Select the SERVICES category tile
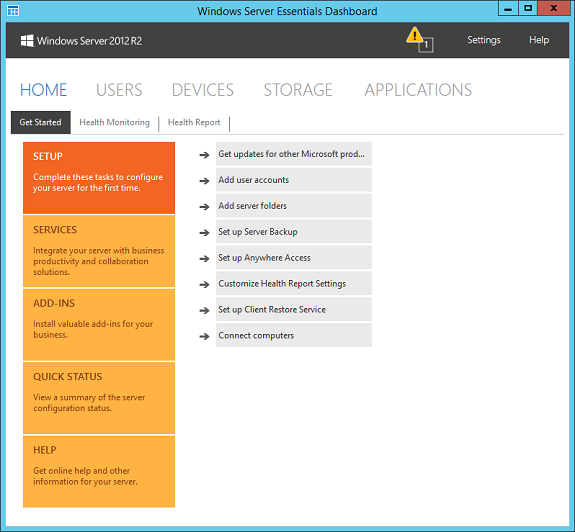The image size is (575, 532). tap(99, 251)
